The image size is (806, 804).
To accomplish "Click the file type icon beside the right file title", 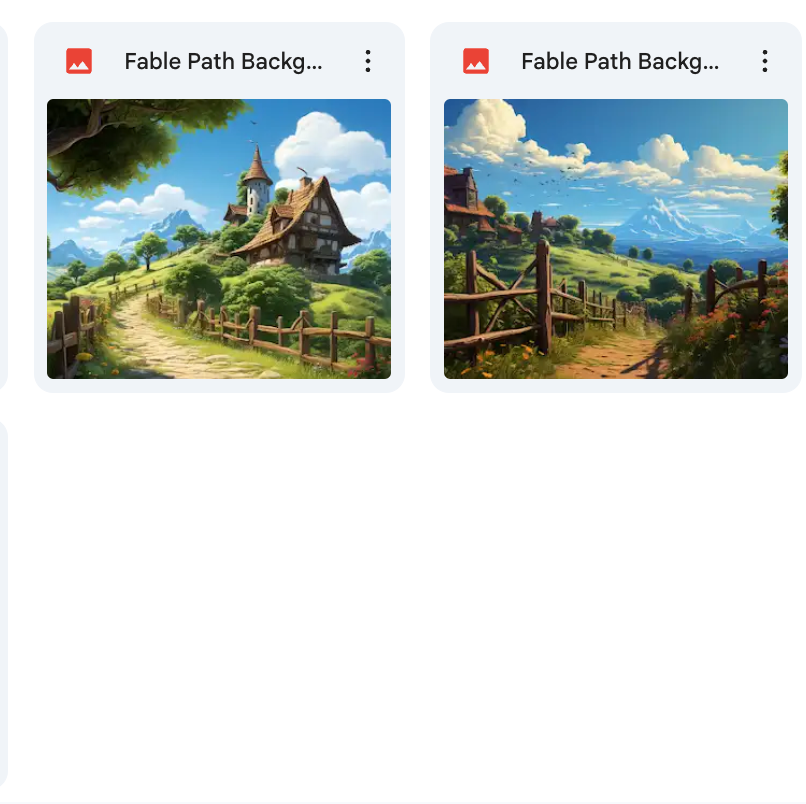I will click(x=476, y=61).
